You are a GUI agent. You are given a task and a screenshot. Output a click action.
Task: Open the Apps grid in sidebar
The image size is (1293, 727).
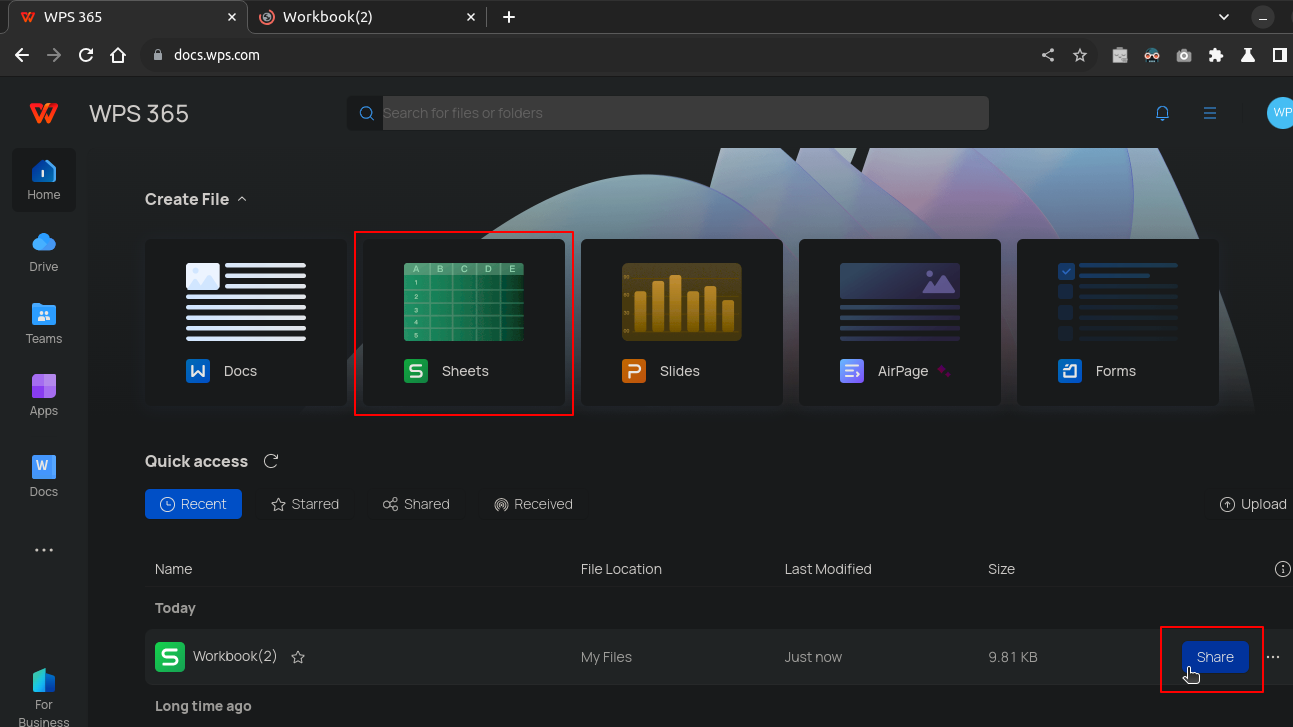click(44, 396)
